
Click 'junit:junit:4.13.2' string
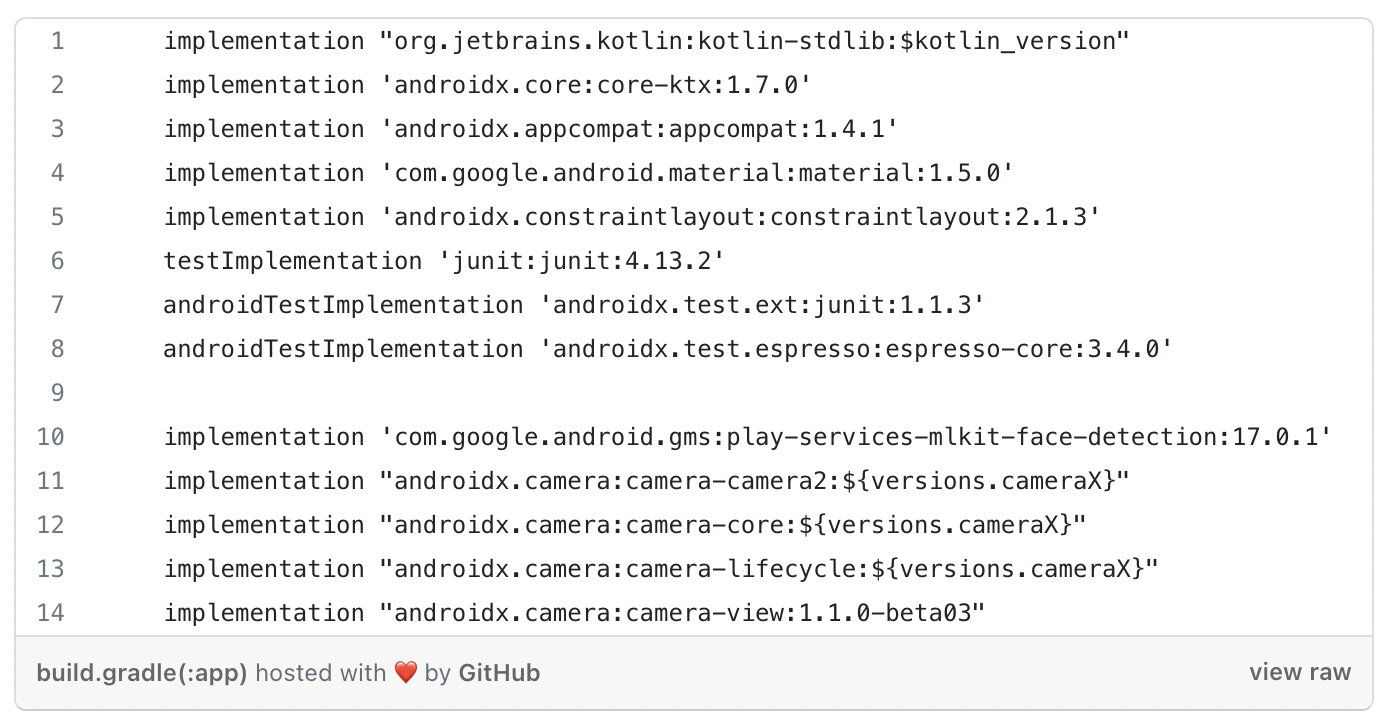[582, 261]
